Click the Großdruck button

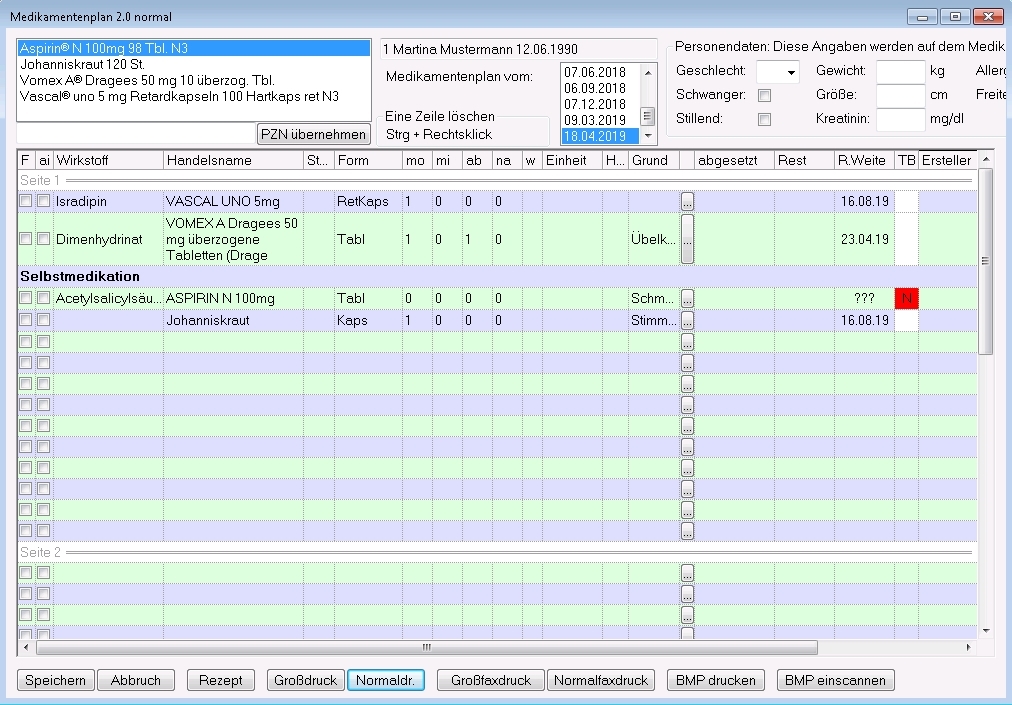tap(305, 680)
